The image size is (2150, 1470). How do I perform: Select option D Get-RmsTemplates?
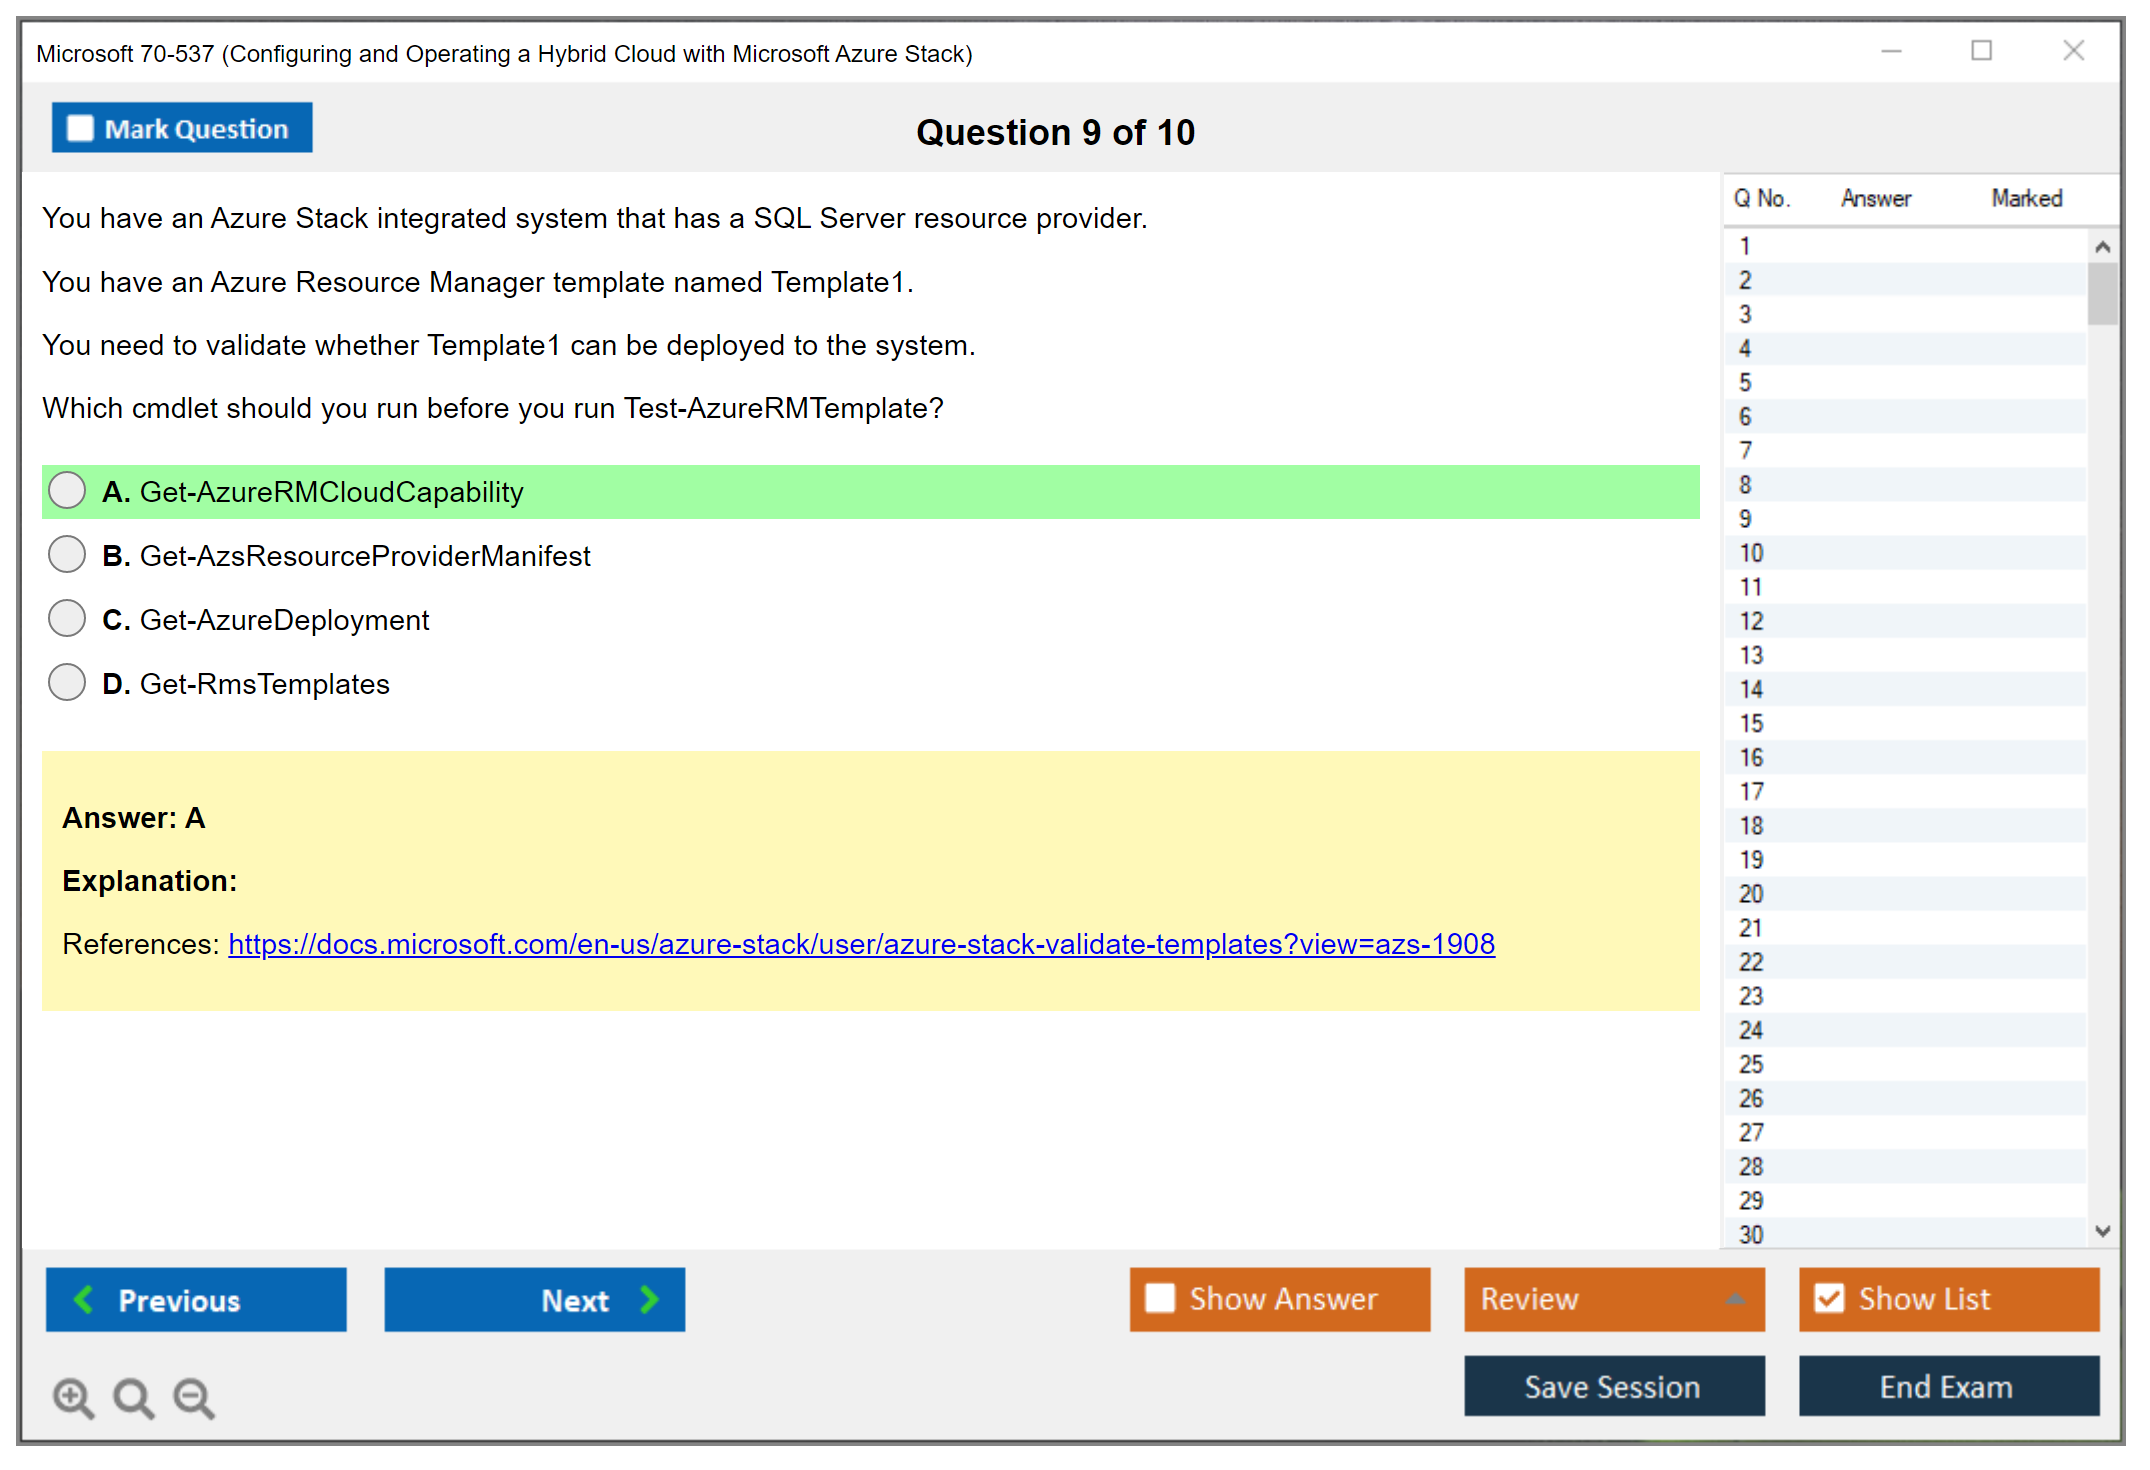(67, 683)
